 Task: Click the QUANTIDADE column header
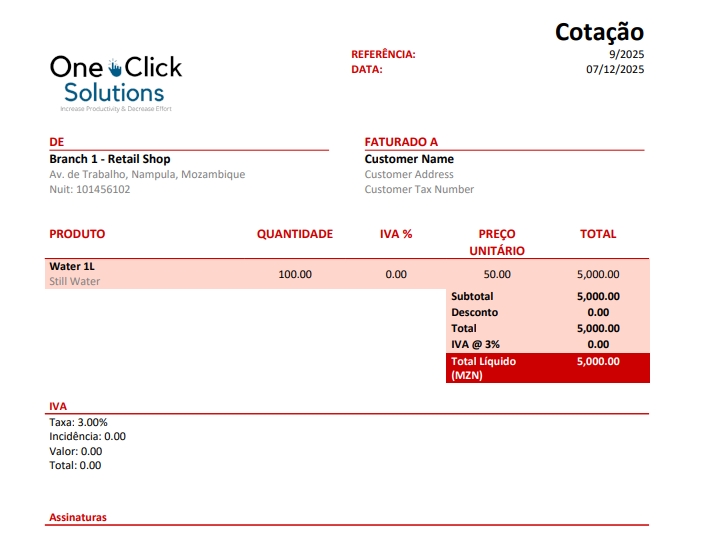point(294,234)
